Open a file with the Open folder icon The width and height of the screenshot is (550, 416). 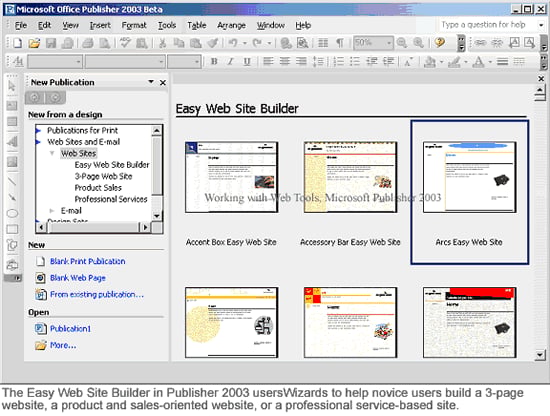(34, 43)
